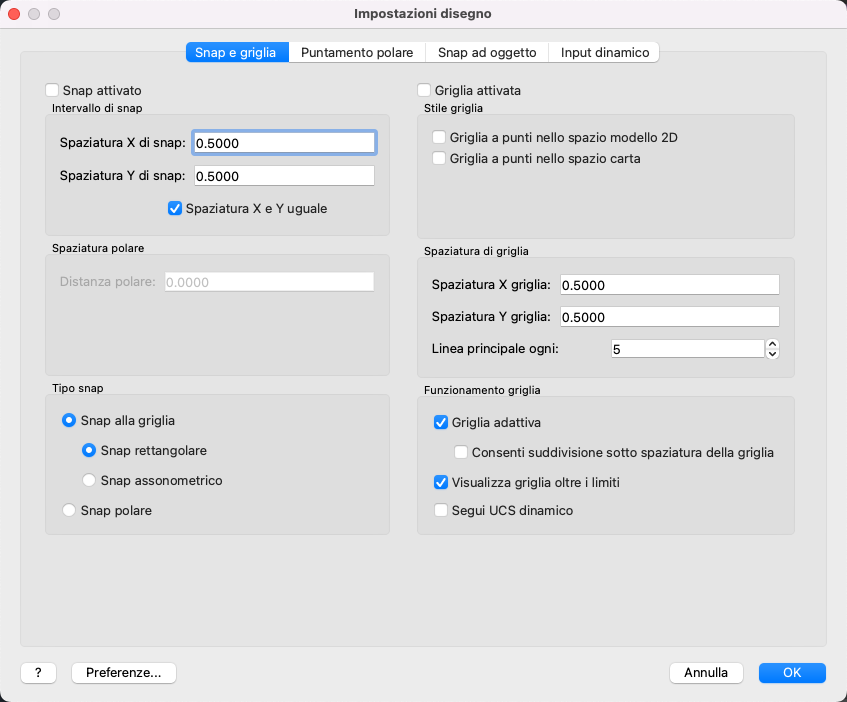
Task: Open the Snap ad oggetto tab
Action: tap(487, 52)
